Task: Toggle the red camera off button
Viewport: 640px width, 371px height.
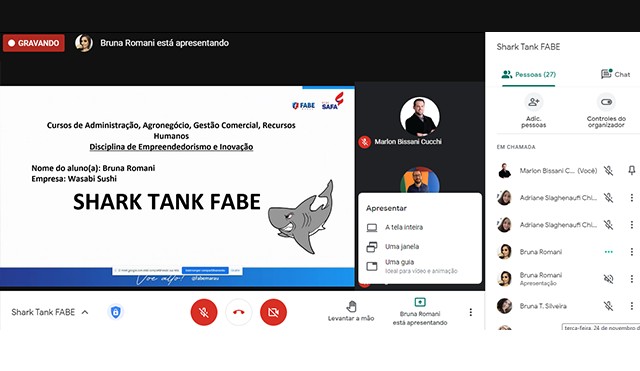Action: point(273,312)
